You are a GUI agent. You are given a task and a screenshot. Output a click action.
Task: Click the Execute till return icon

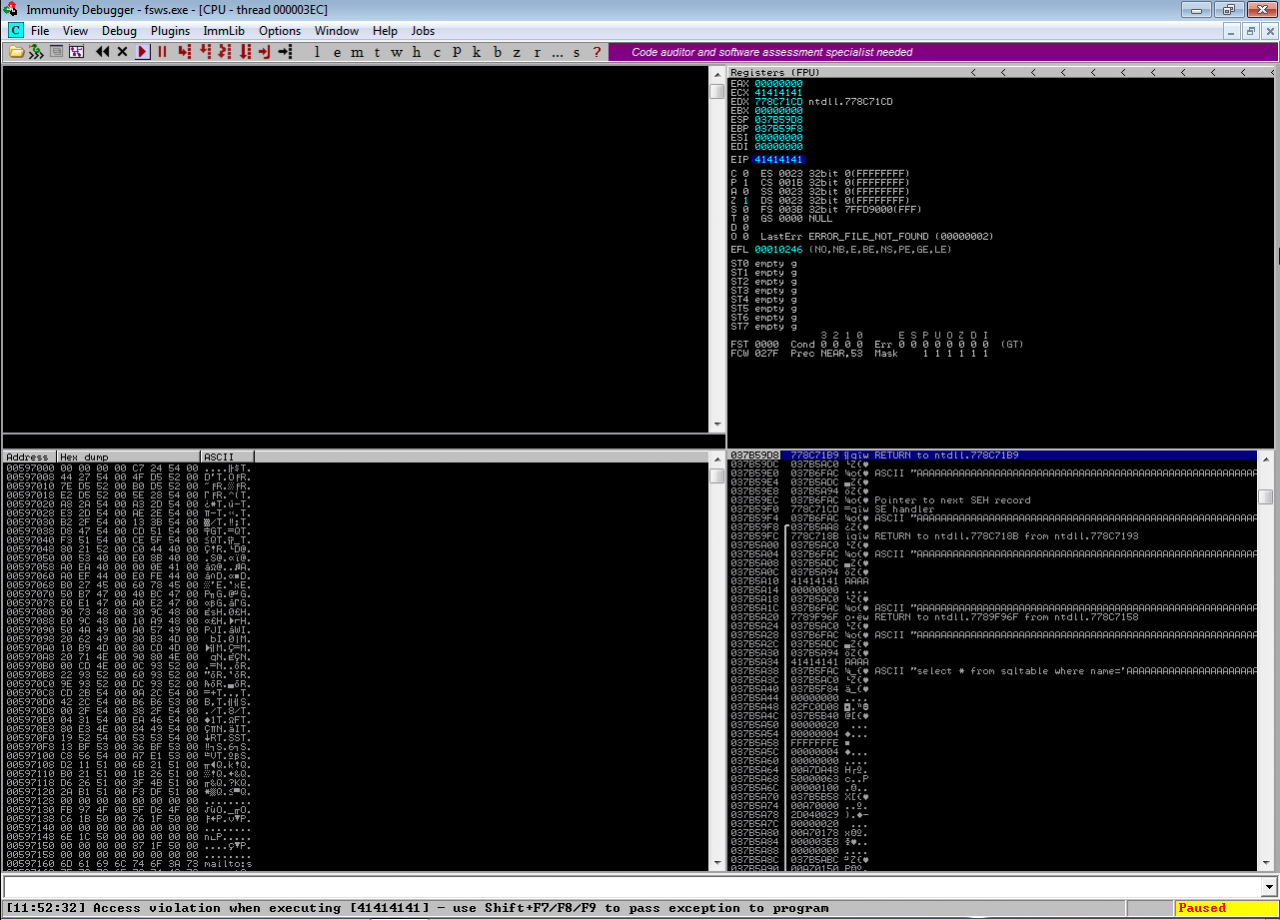tap(264, 52)
